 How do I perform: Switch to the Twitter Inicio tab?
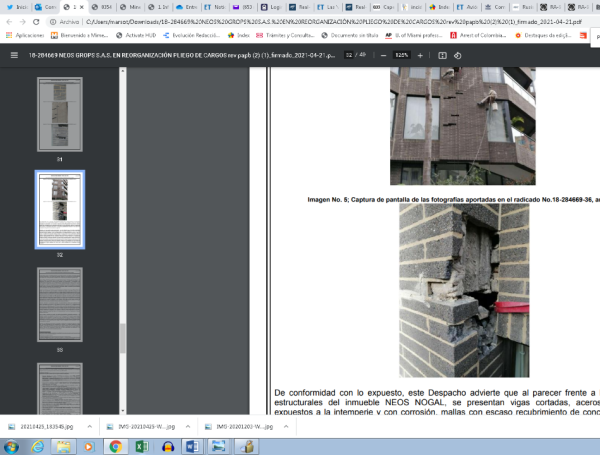pyautogui.click(x=16, y=7)
